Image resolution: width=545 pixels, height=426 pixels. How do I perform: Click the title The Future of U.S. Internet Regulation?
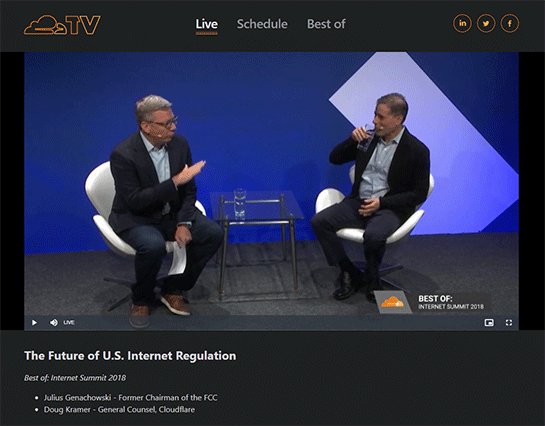[x=130, y=355]
